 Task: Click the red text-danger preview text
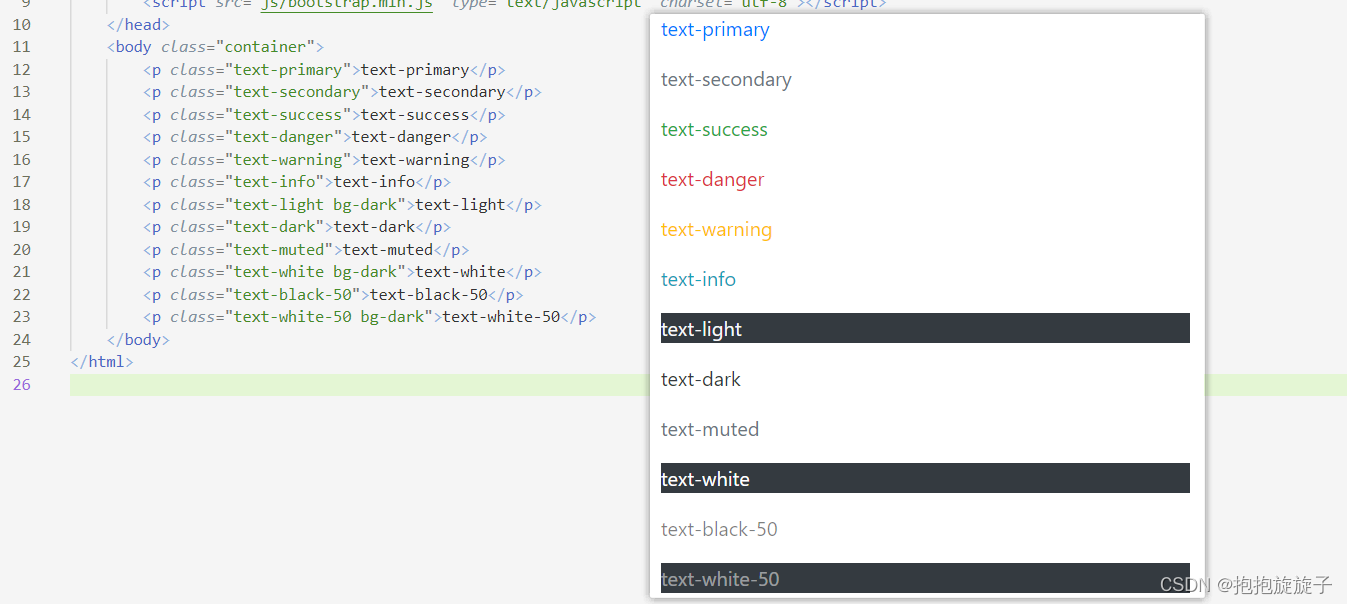712,180
